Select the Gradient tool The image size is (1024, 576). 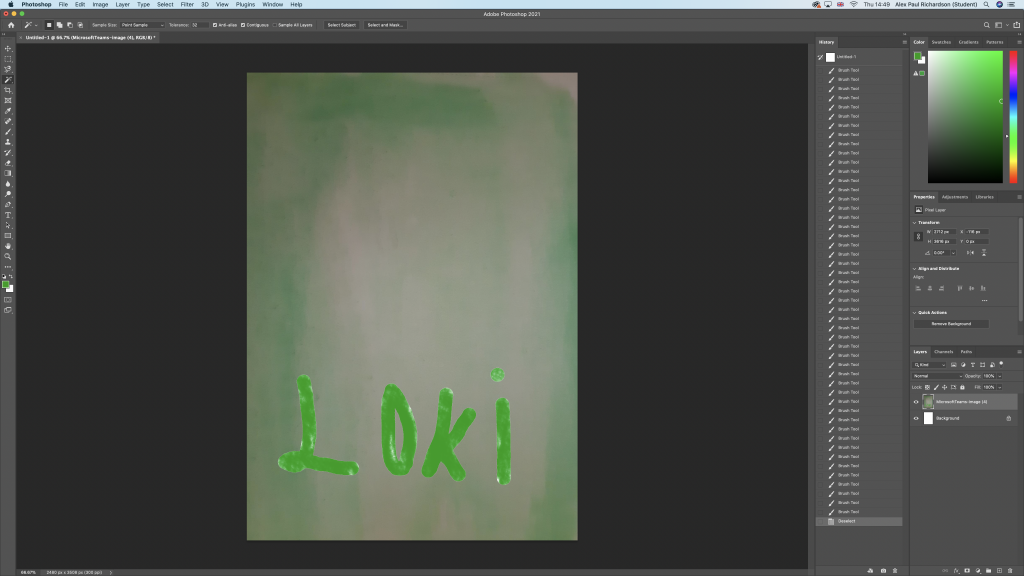(8, 174)
